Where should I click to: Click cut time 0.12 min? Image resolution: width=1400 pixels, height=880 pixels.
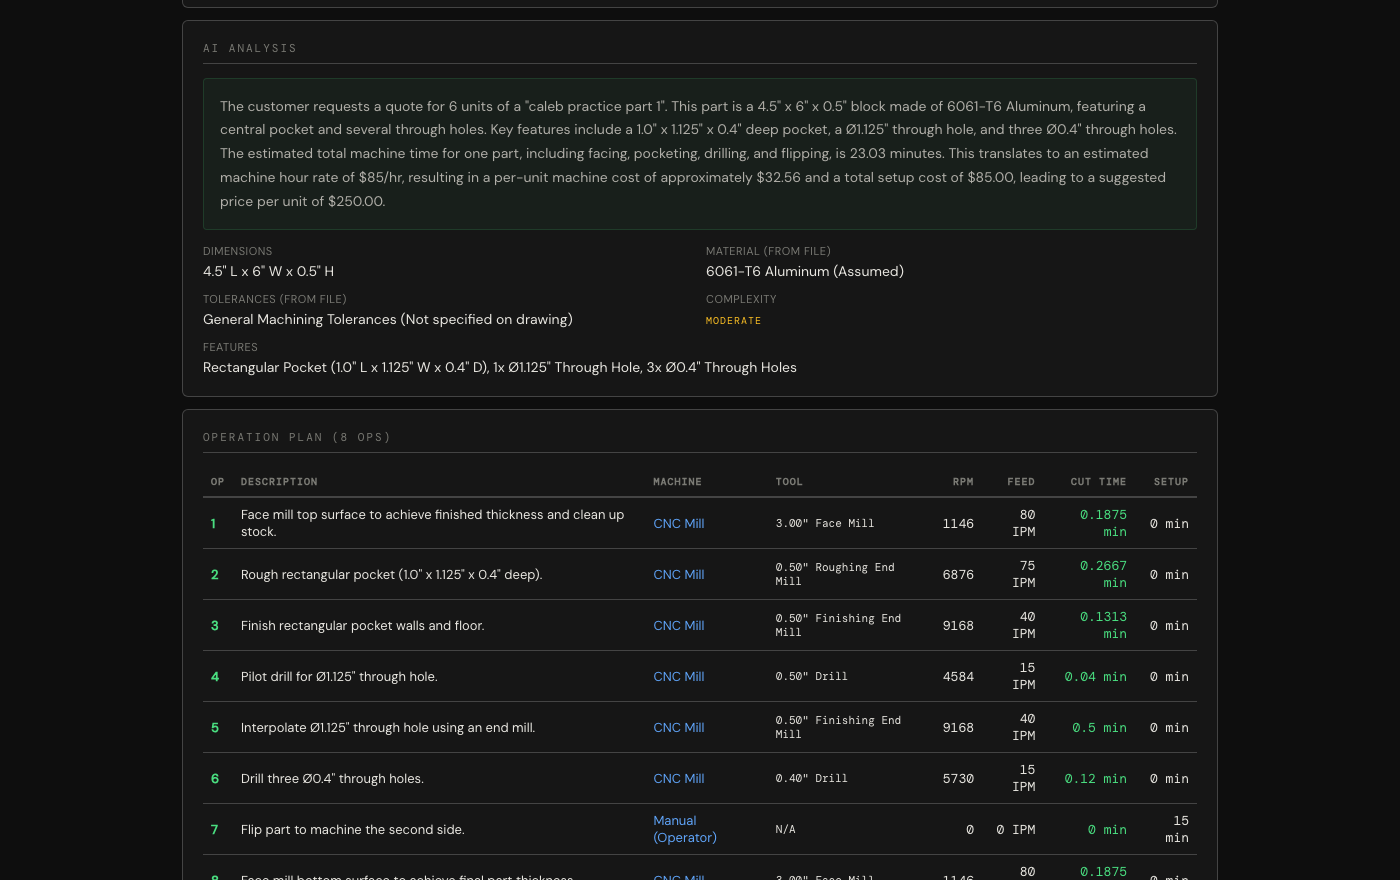coord(1095,778)
